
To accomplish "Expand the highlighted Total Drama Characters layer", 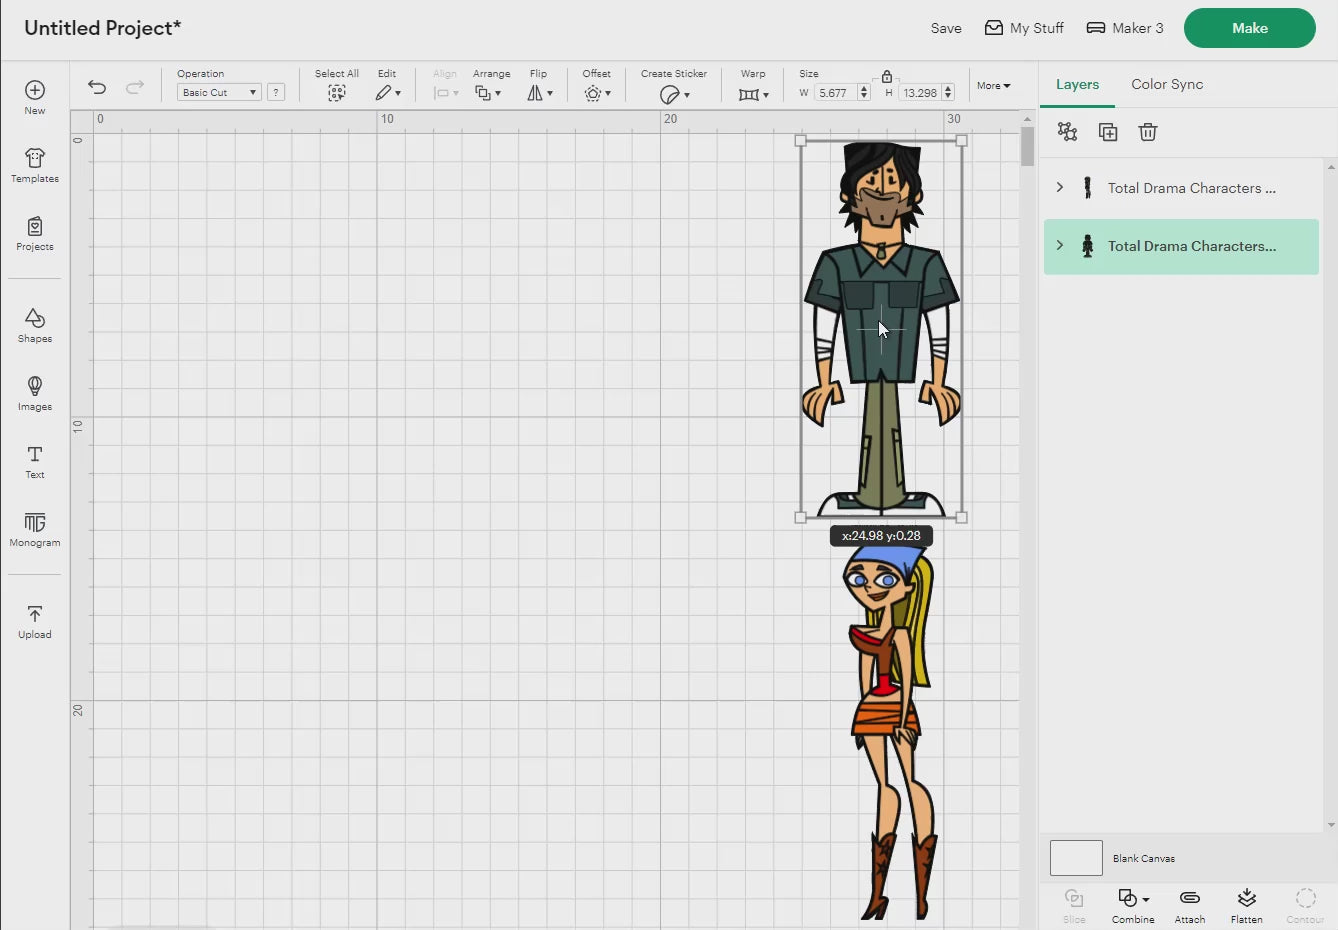I will [1060, 245].
